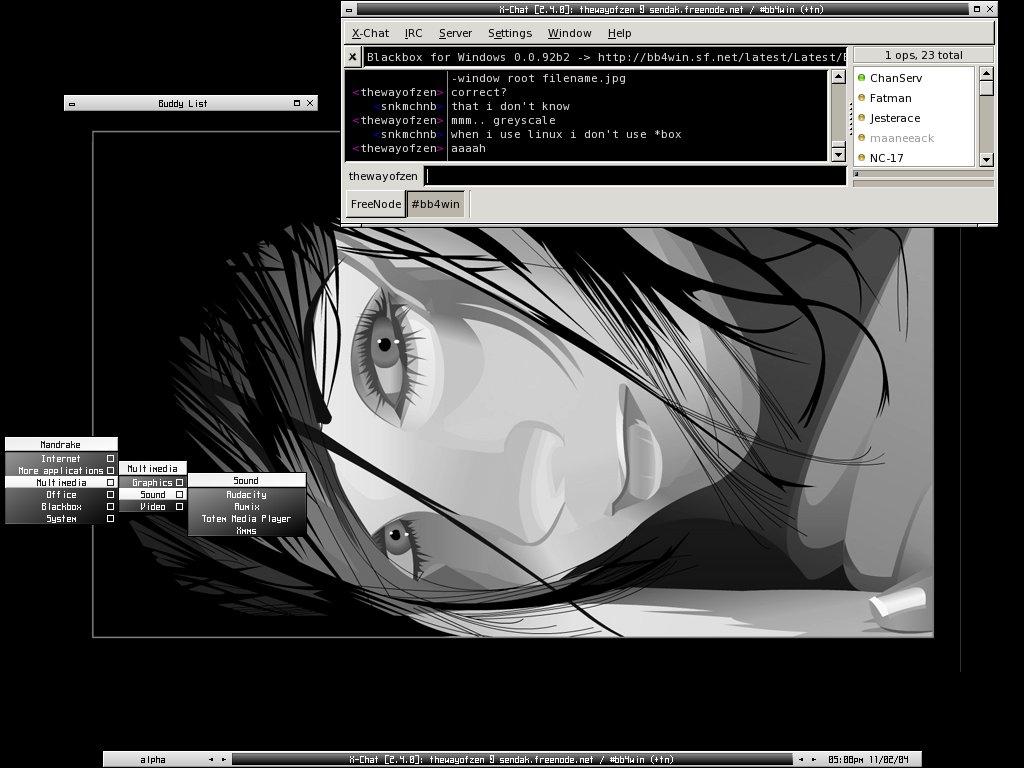Close the channel with the X beside topic

tap(353, 57)
